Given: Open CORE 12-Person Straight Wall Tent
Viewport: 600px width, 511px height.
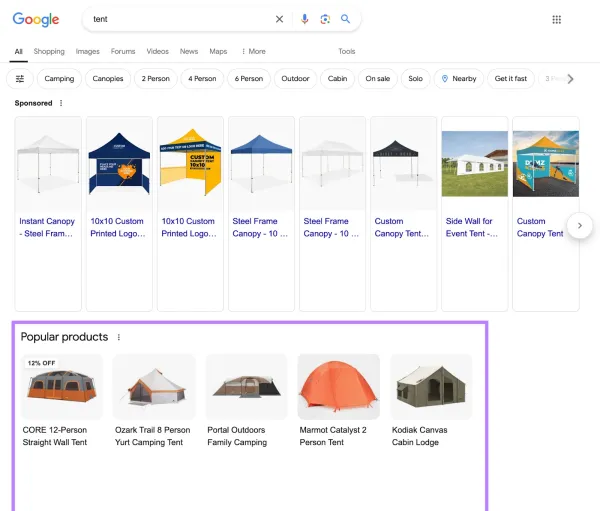Looking at the screenshot, I should tap(55, 436).
